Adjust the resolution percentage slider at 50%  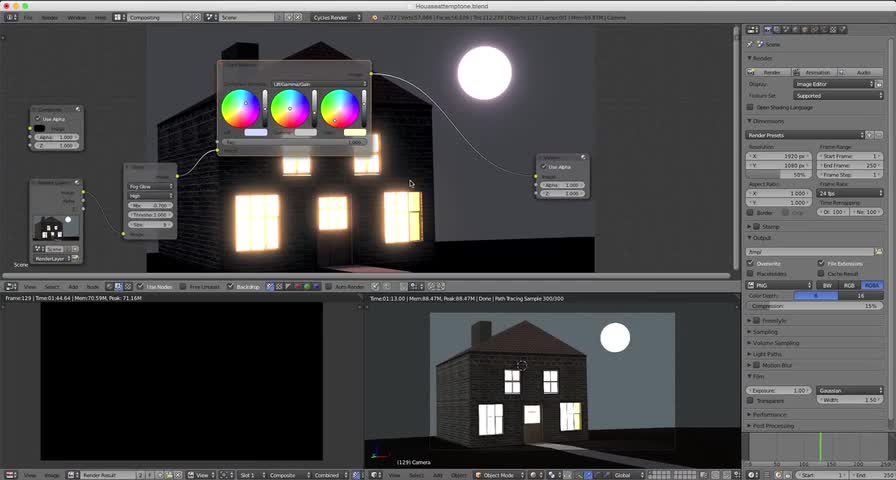[780, 175]
